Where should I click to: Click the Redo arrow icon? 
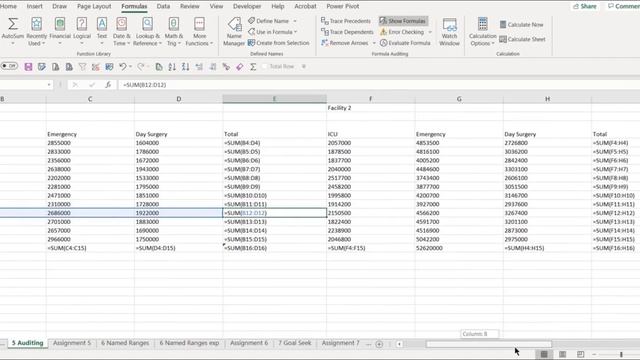coord(141,67)
